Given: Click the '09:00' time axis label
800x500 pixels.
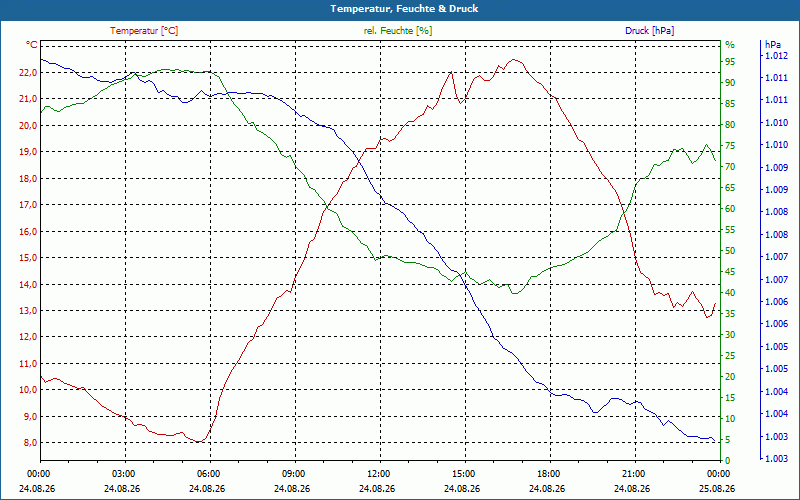Looking at the screenshot, I should (x=295, y=473).
